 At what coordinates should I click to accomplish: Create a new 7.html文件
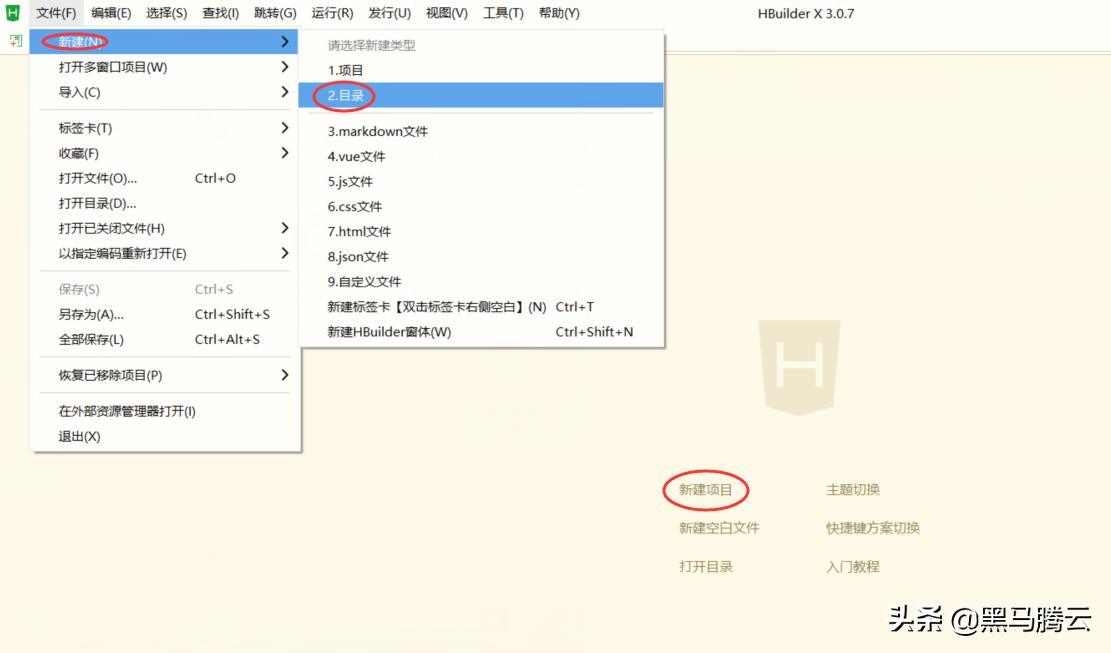tap(481, 232)
